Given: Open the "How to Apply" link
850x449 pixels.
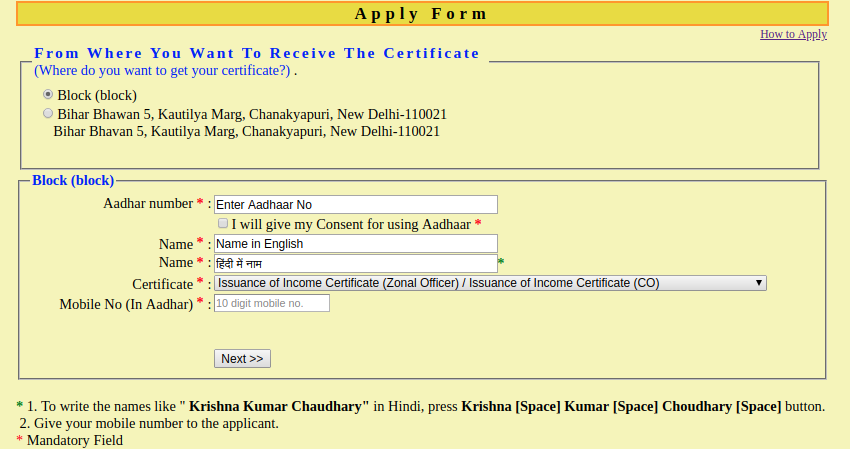Looking at the screenshot, I should point(793,34).
